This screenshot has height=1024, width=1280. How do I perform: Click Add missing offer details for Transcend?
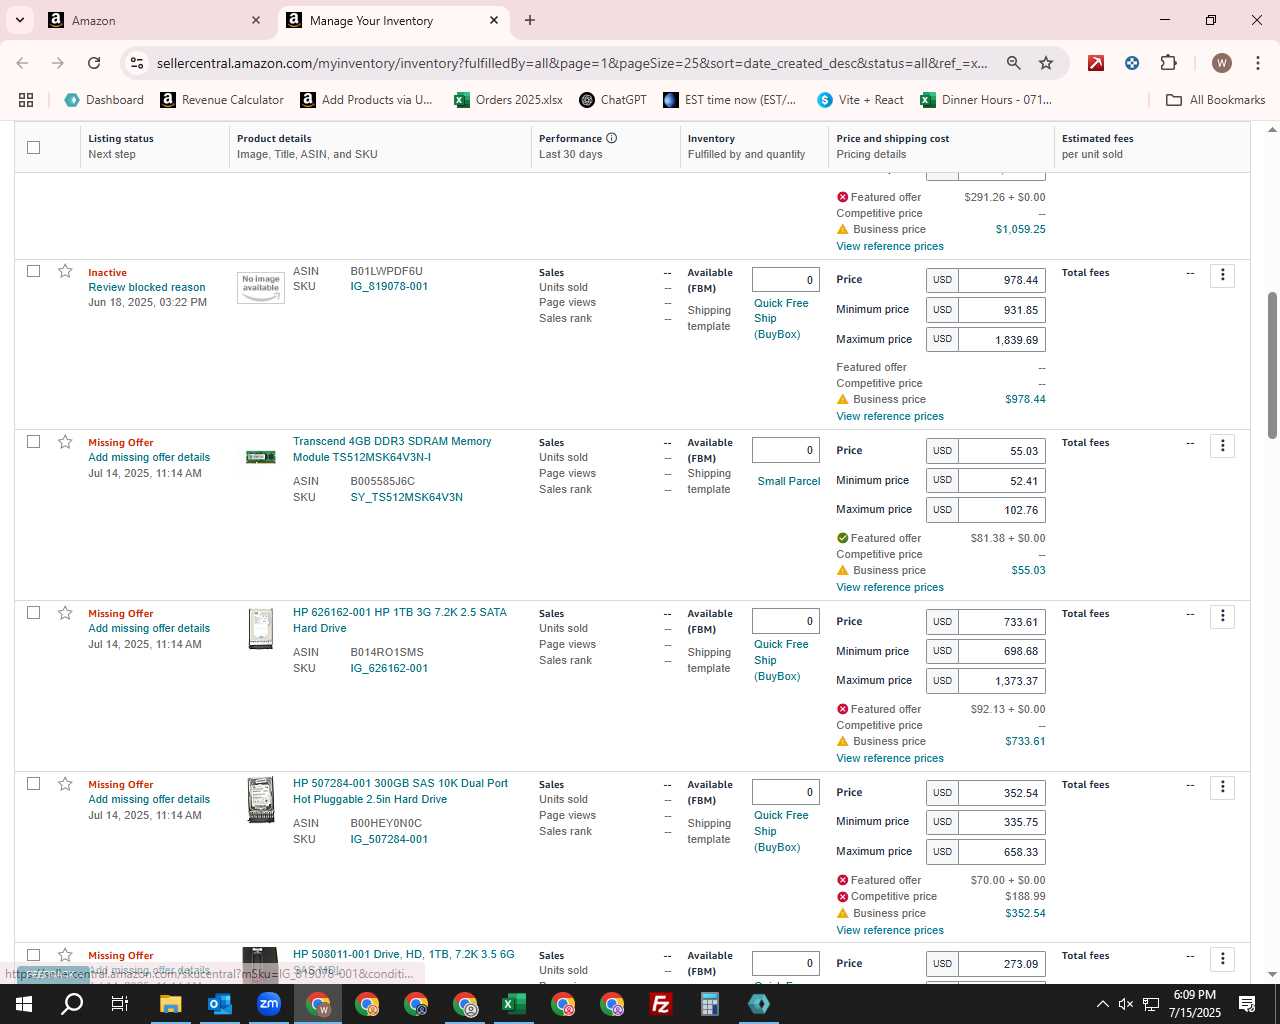coord(149,457)
